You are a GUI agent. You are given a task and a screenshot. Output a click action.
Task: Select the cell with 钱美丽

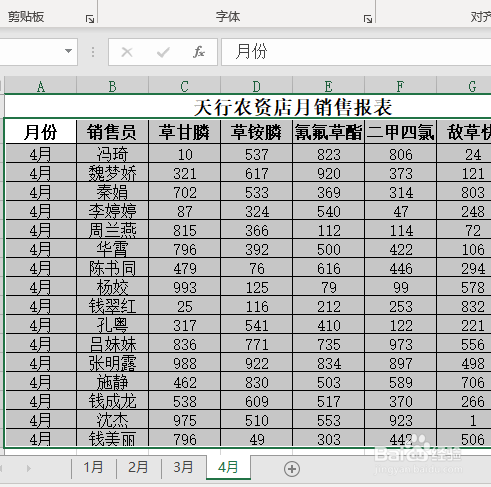point(113,438)
